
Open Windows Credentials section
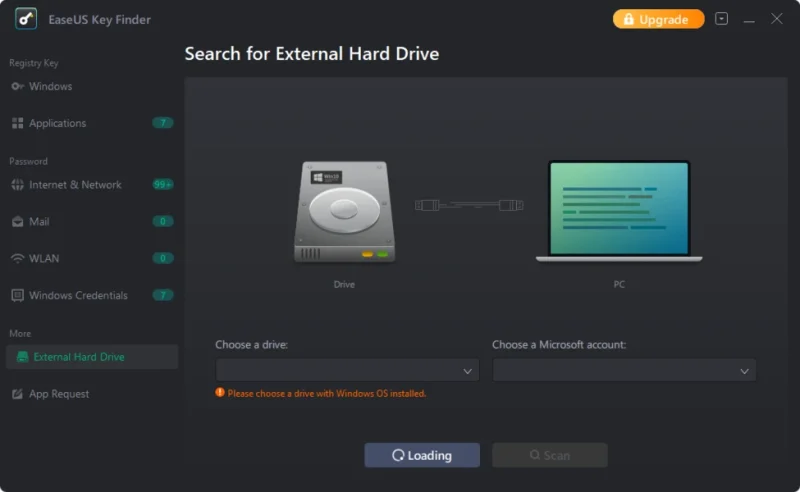(78, 296)
